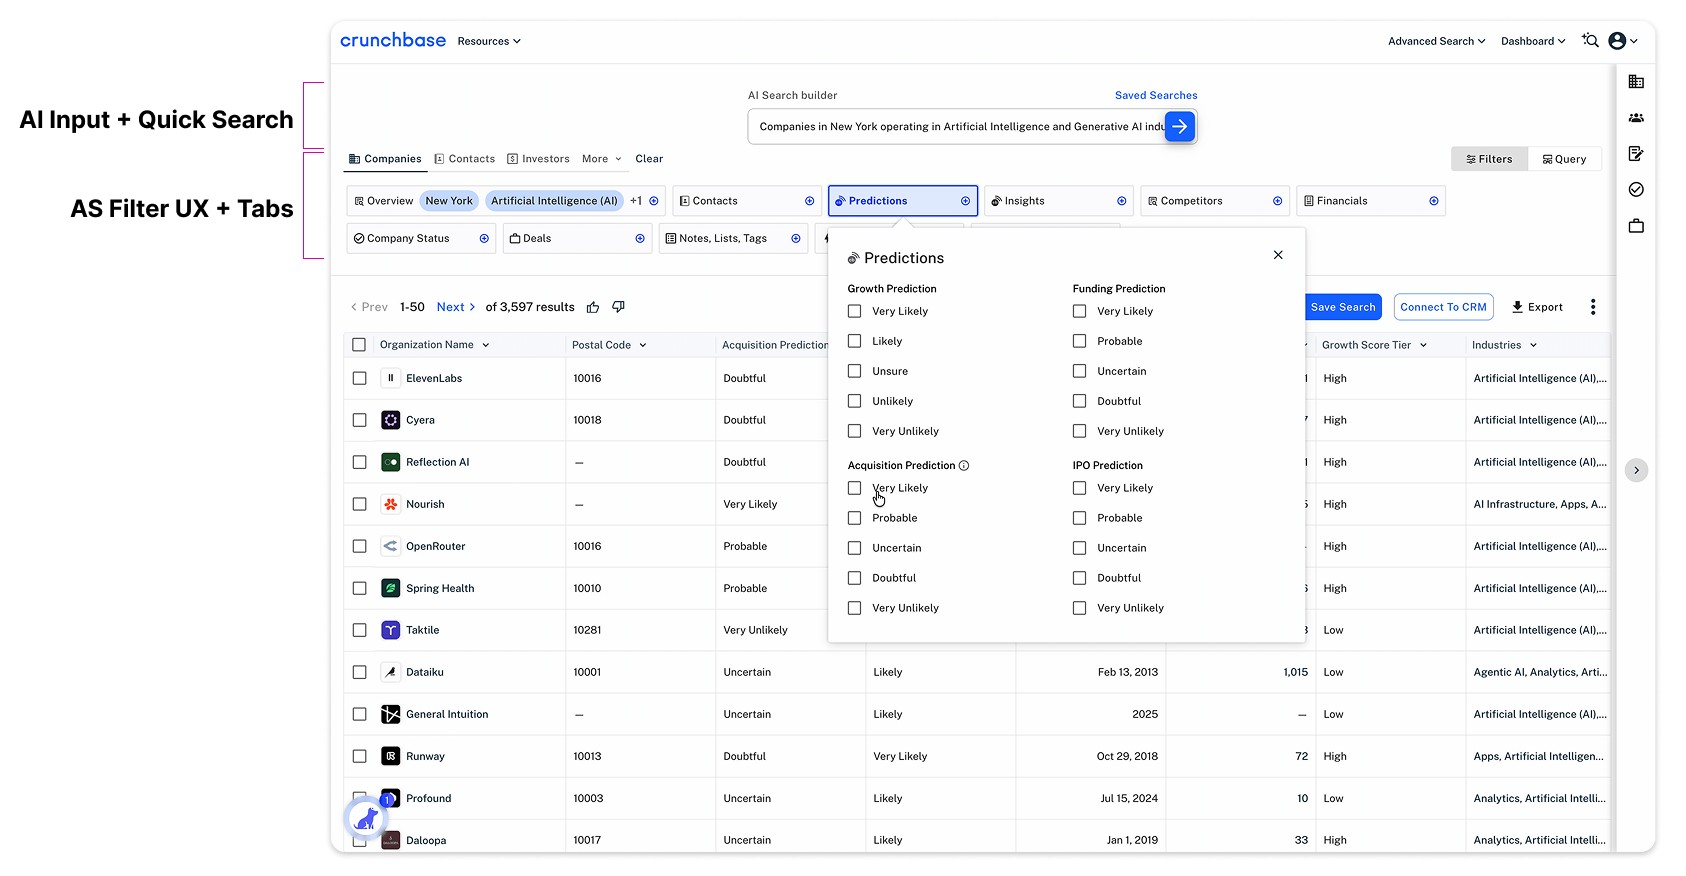This screenshot has width=1686, height=876.
Task: Open the companies building sidebar icon
Action: click(1636, 82)
